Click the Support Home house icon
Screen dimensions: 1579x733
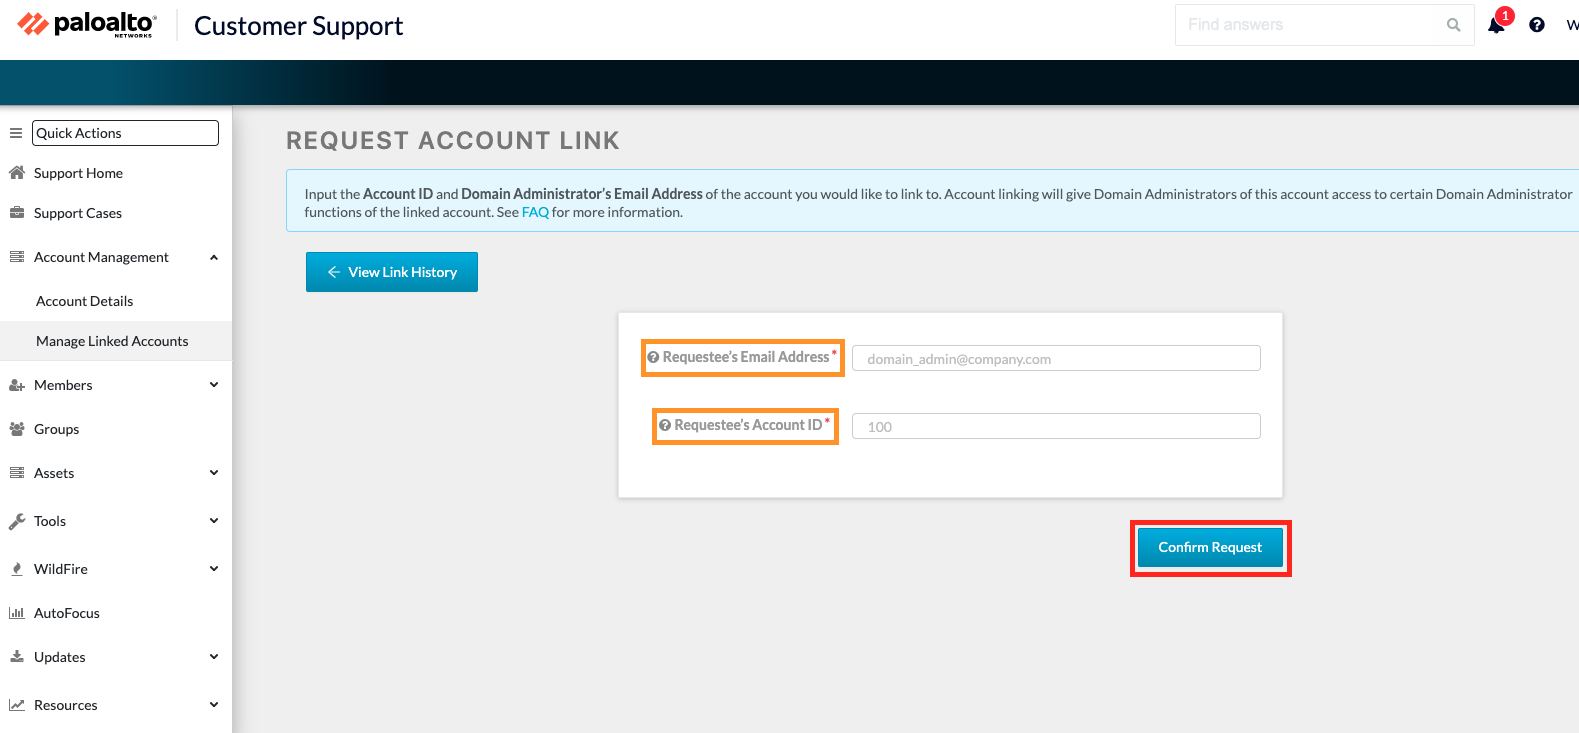(x=17, y=173)
